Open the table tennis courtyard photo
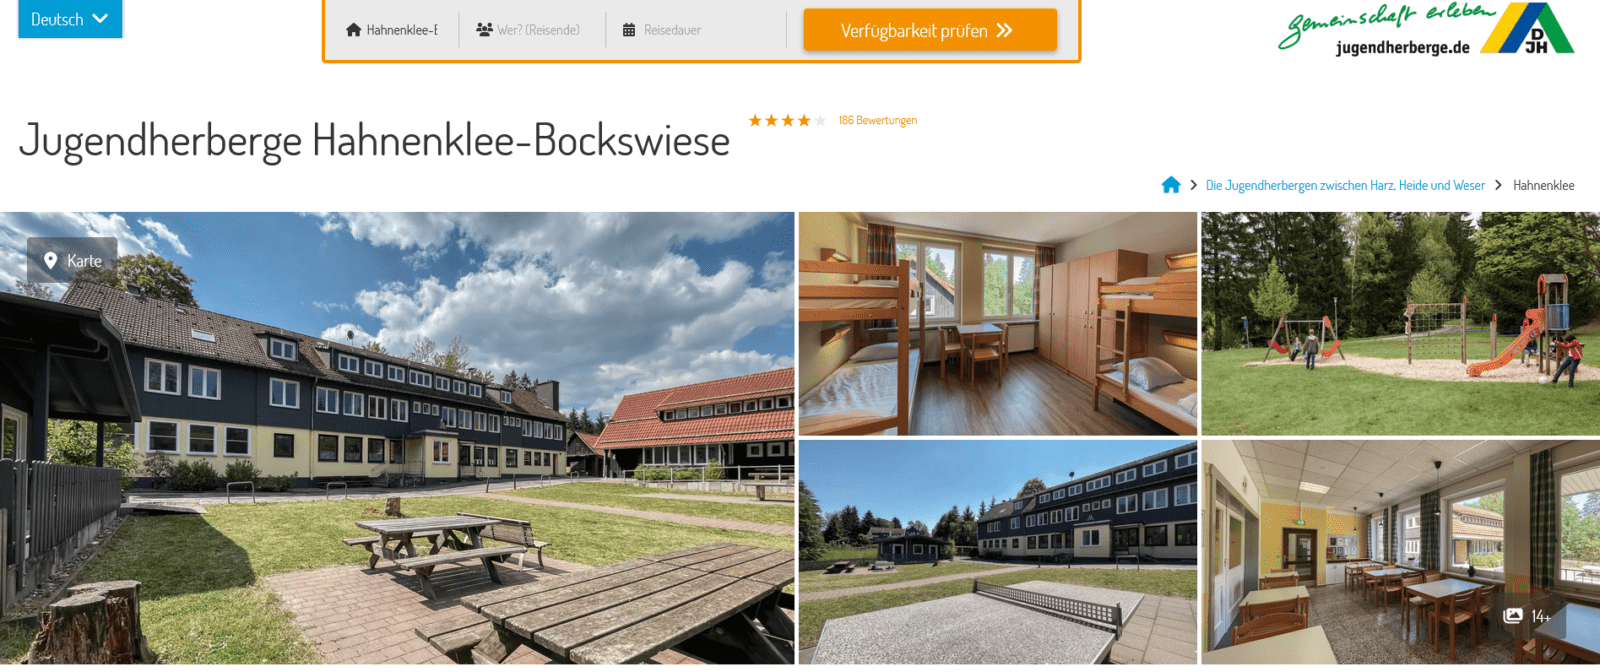Screen dimensions: 1600x672 (998, 552)
